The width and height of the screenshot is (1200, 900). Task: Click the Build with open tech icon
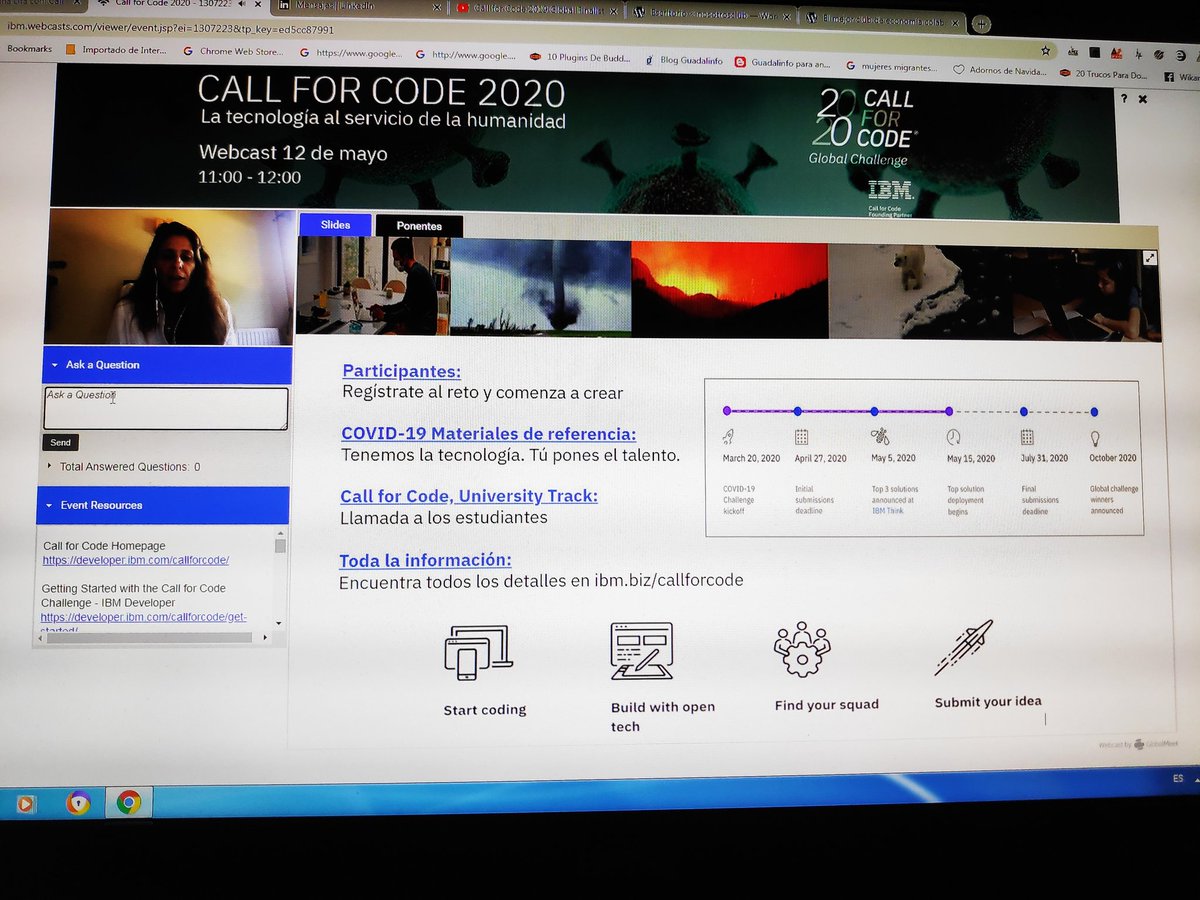[641, 650]
